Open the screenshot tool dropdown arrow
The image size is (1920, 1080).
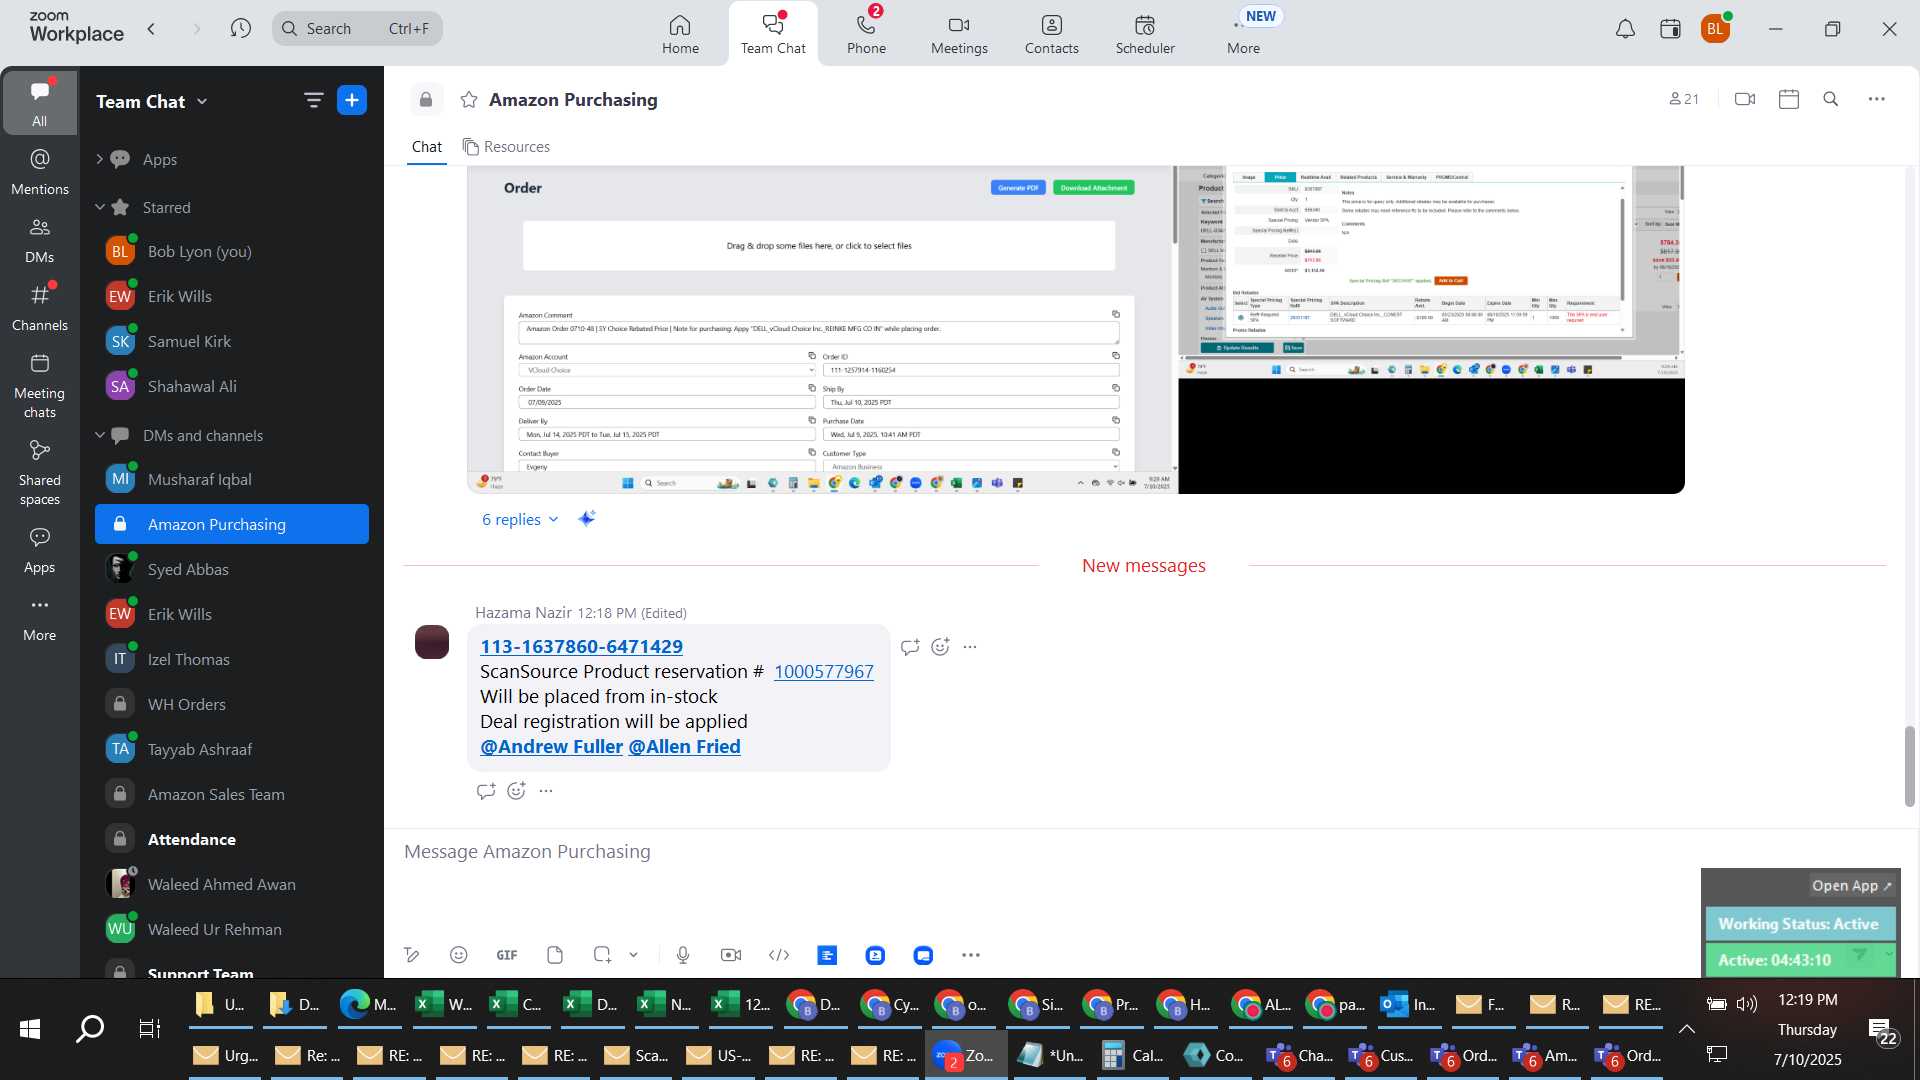coord(634,955)
